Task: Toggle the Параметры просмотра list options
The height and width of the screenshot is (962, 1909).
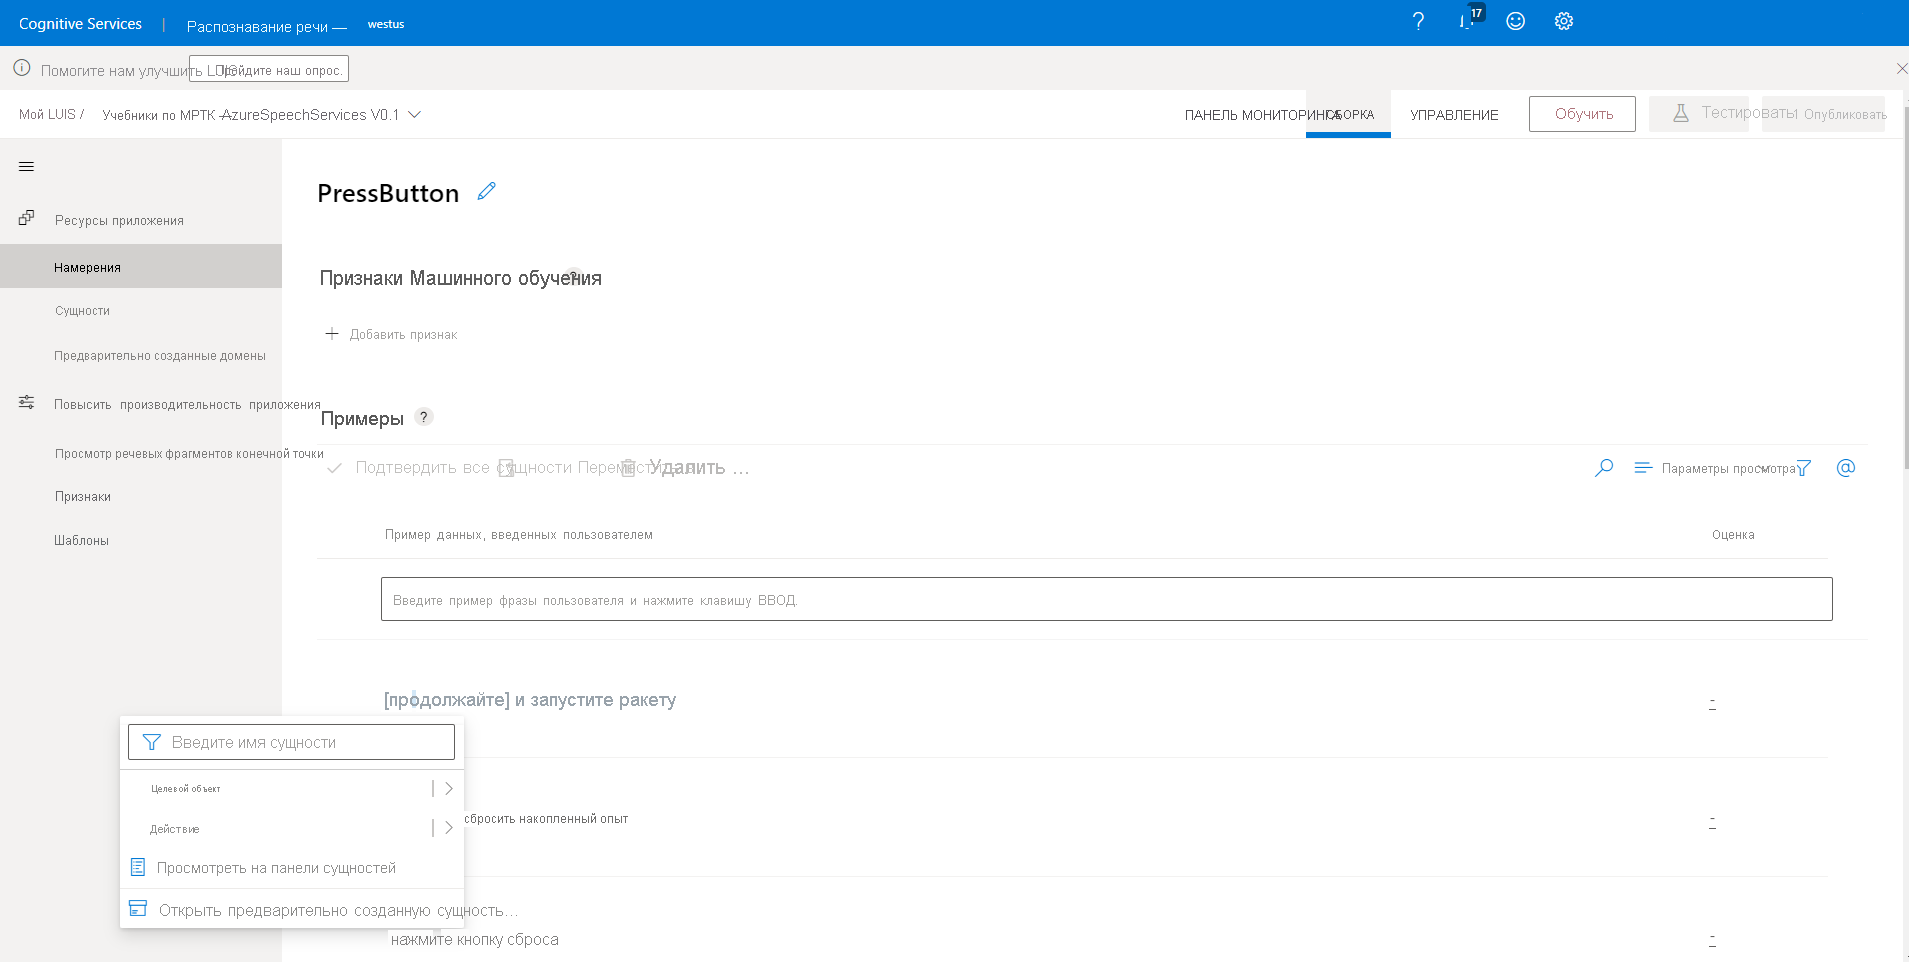Action: click(x=1641, y=467)
